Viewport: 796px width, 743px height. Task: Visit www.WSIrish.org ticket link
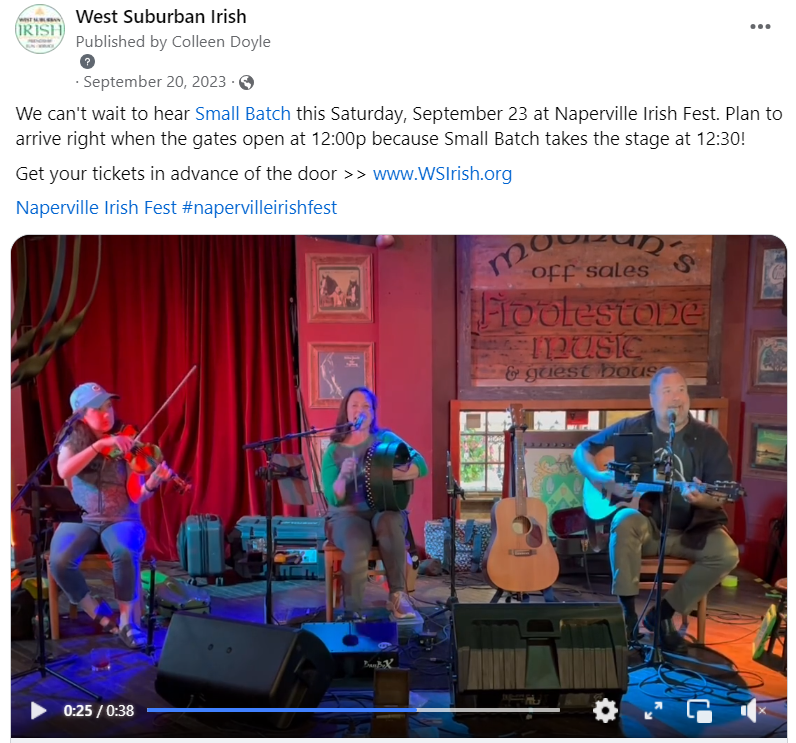[442, 174]
